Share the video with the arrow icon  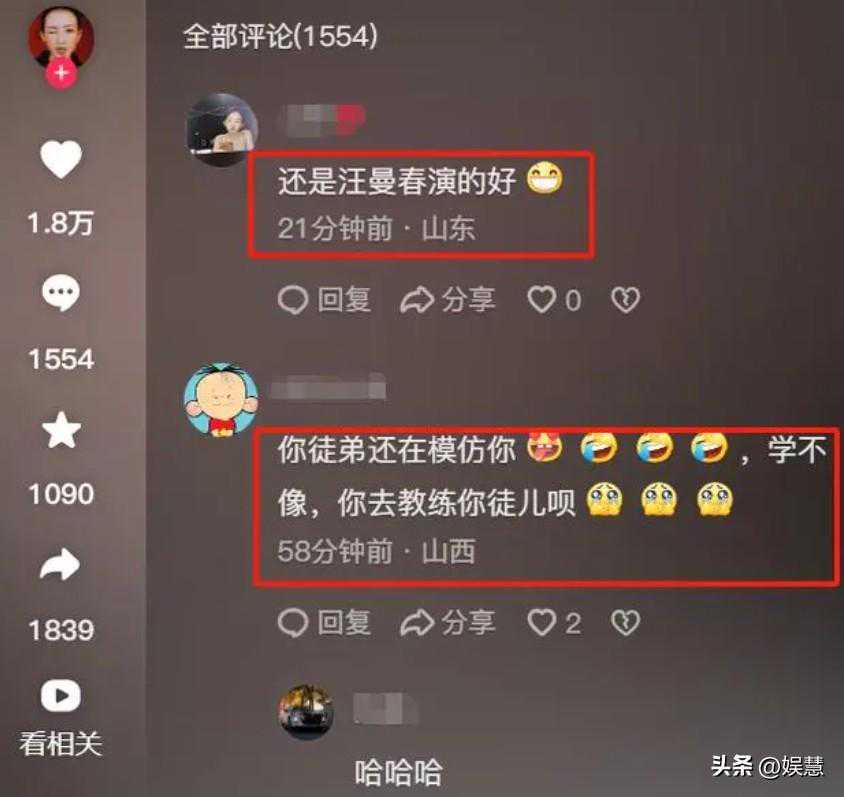(60, 565)
